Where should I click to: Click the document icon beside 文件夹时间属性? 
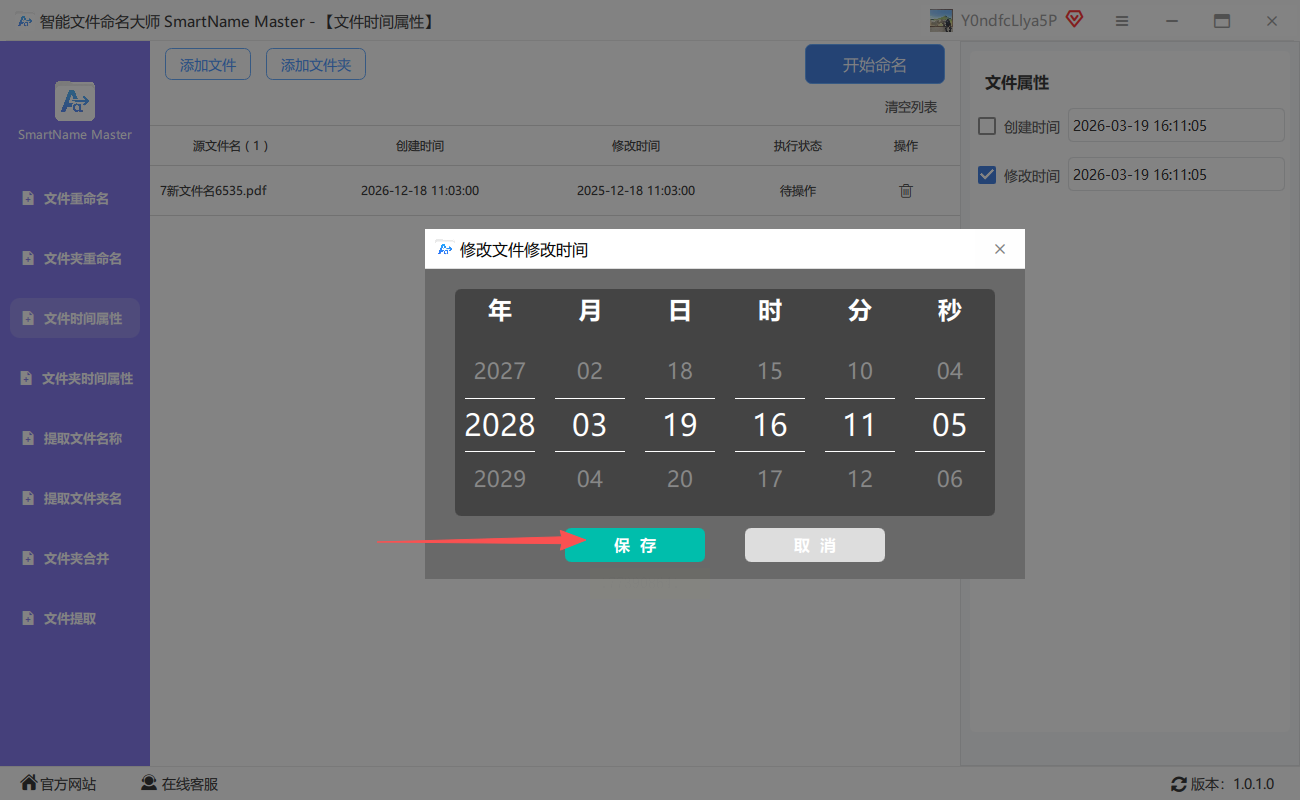pos(28,378)
